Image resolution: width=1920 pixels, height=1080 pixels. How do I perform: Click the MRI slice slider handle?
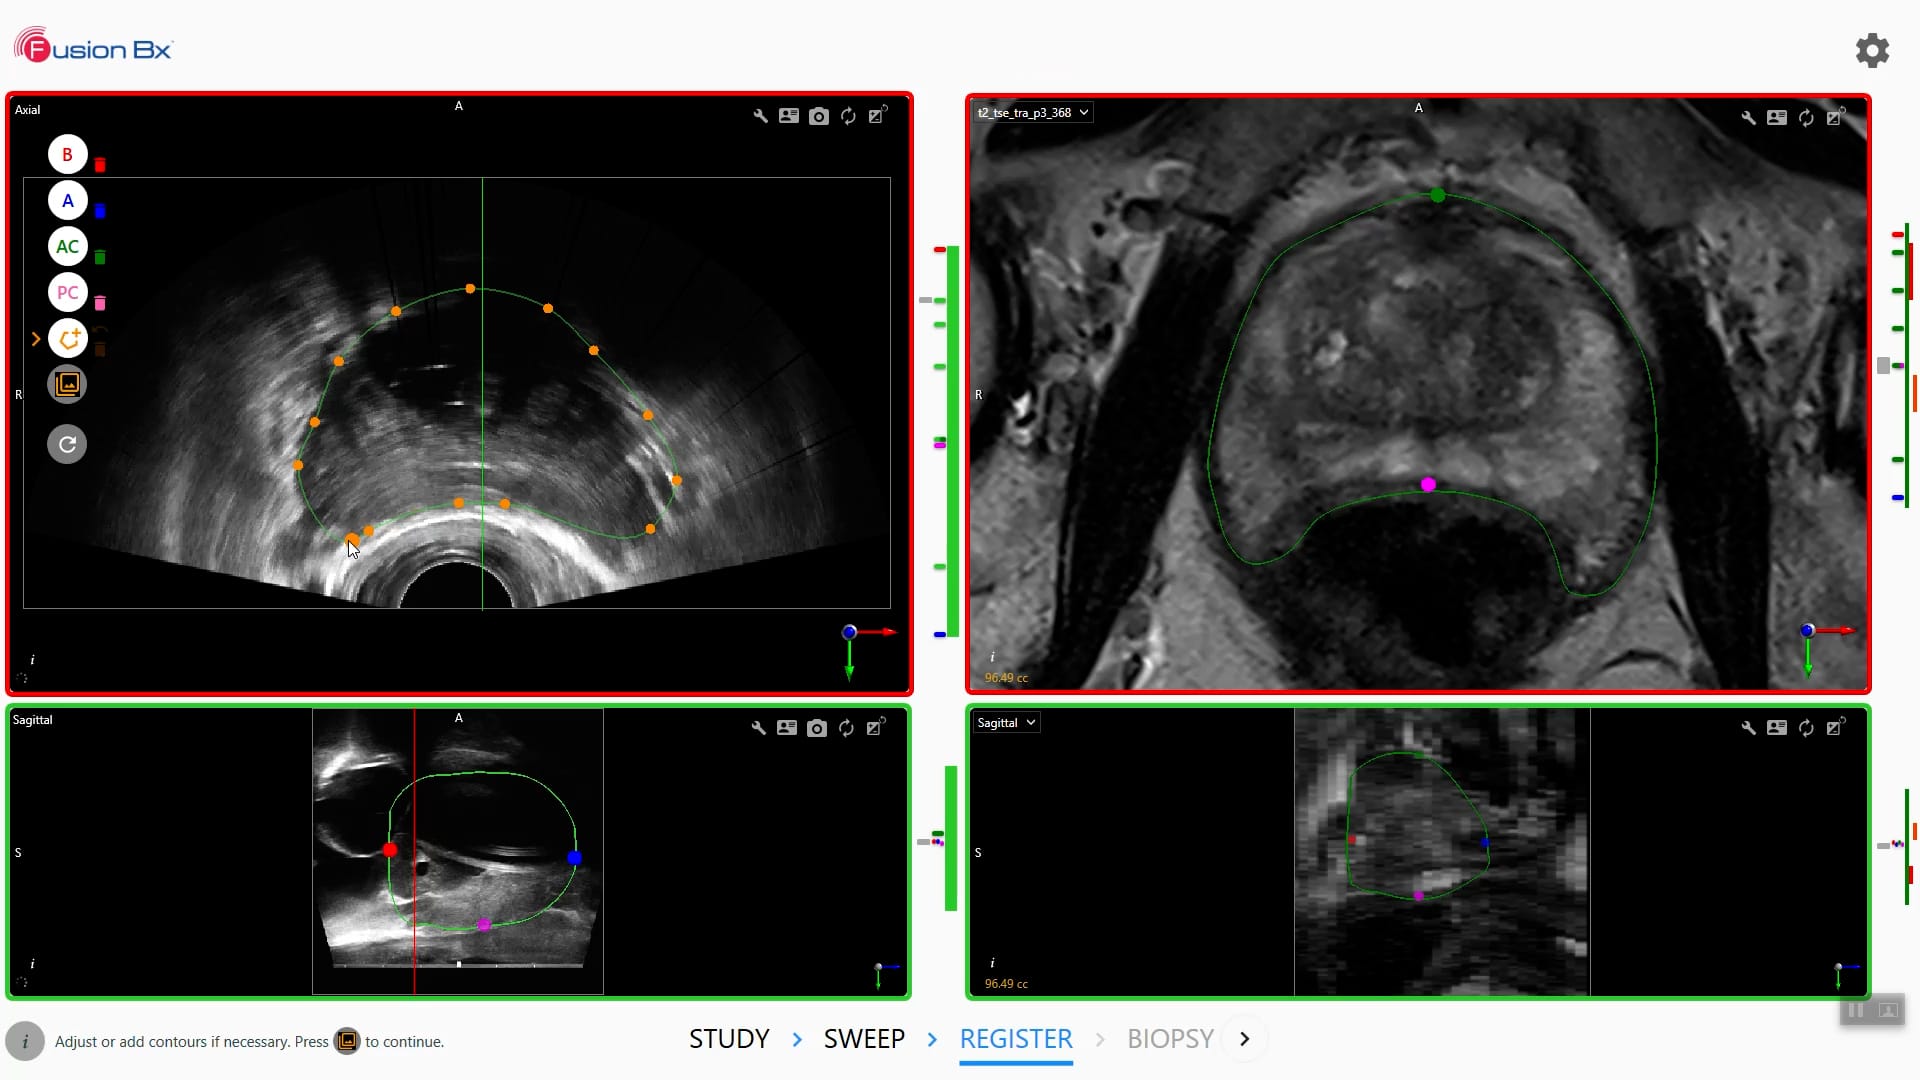point(1883,366)
